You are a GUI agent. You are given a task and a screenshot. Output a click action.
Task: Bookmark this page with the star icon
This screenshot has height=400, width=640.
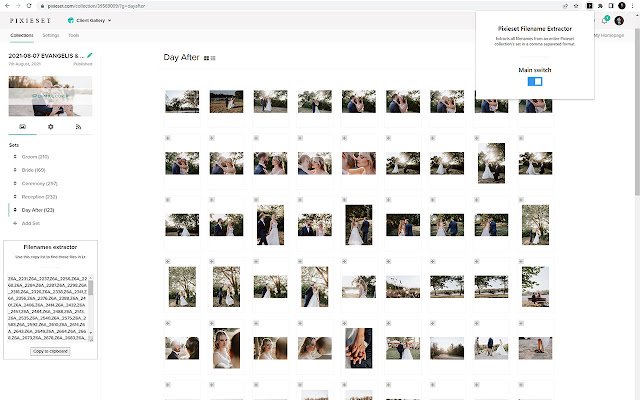point(576,6)
